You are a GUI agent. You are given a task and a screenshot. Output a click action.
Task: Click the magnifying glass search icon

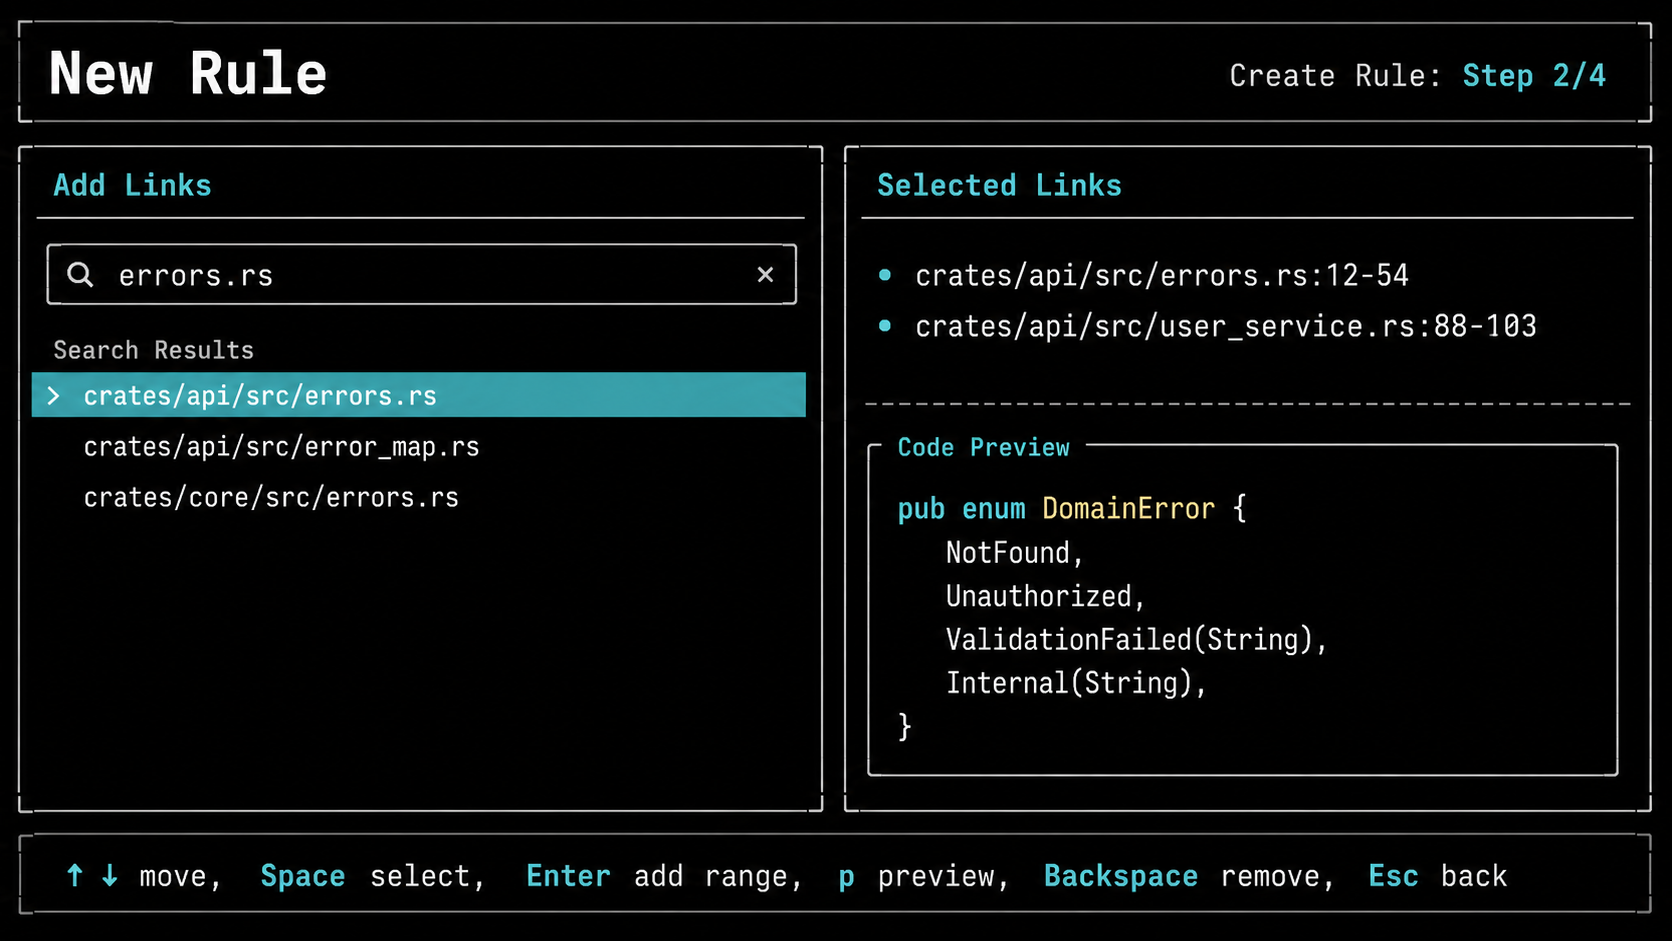click(80, 274)
